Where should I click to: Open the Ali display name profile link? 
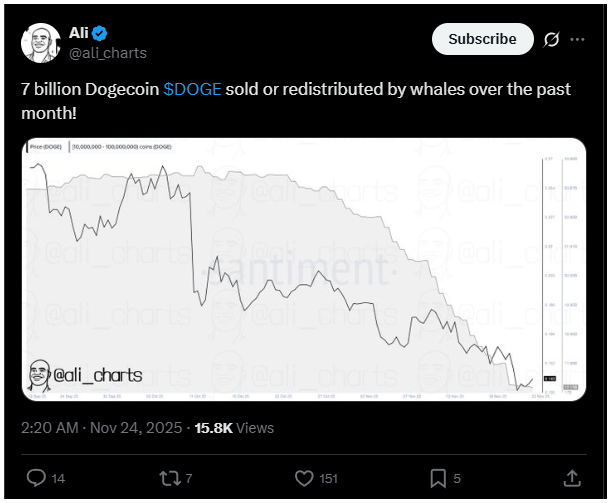tap(78, 32)
